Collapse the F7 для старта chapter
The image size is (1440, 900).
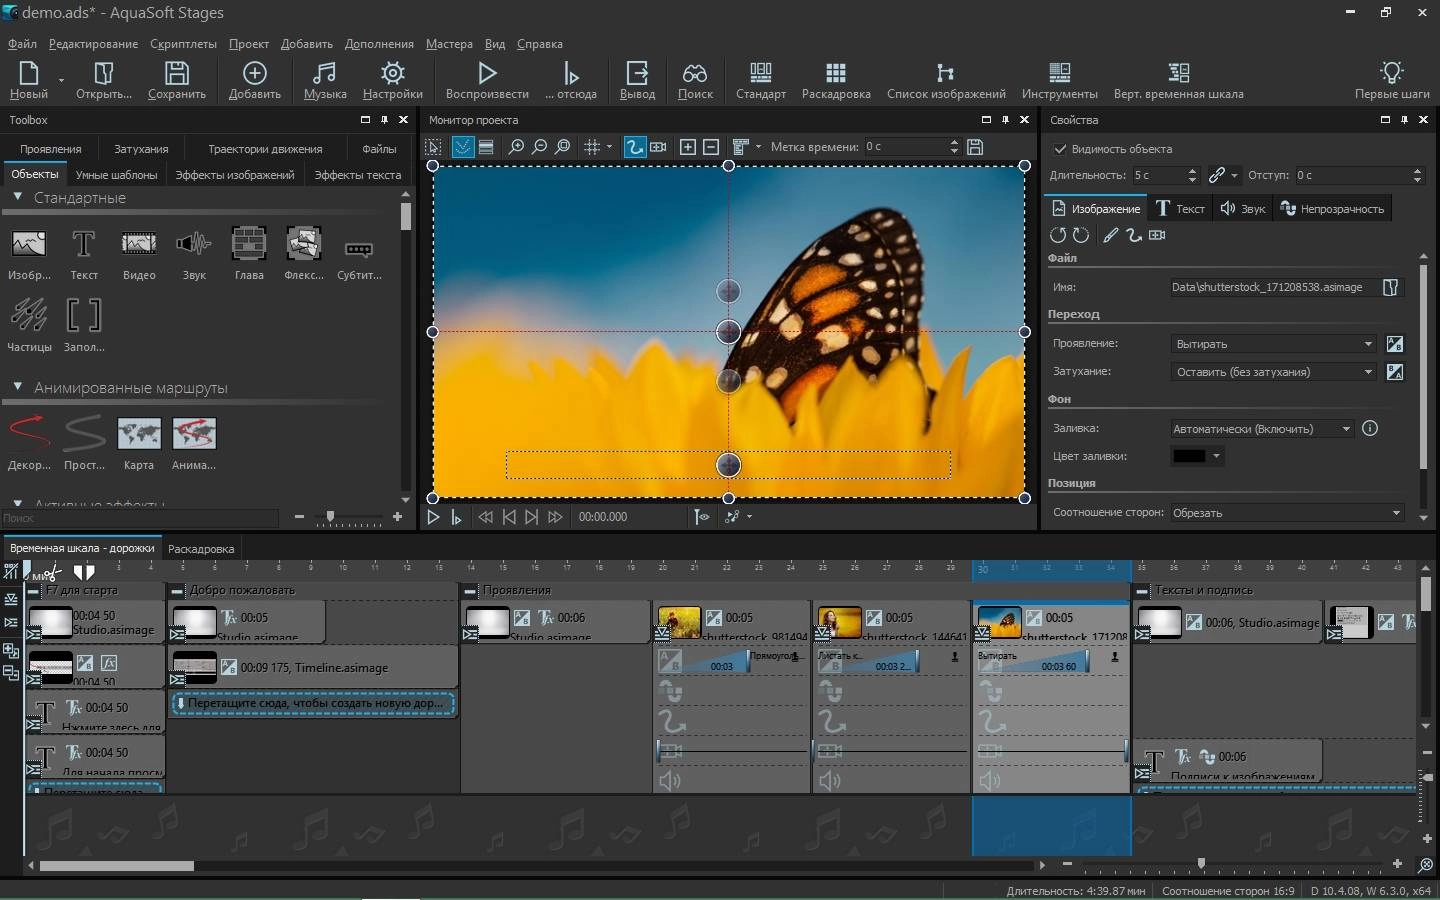point(34,590)
